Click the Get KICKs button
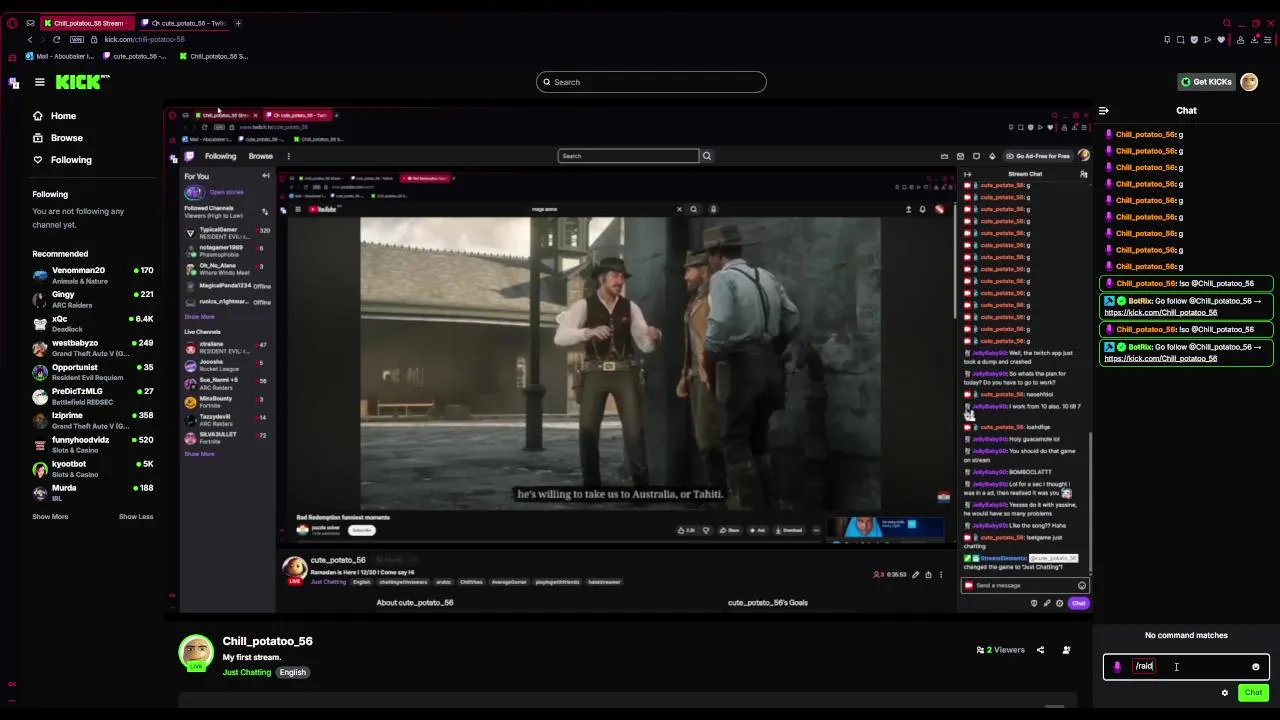The width and height of the screenshot is (1280, 720). pyautogui.click(x=1205, y=82)
